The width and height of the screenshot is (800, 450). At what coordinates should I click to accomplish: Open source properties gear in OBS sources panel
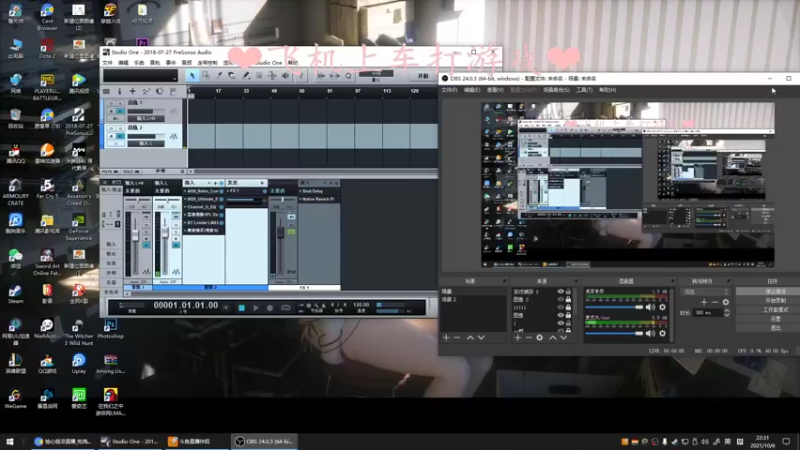pos(539,338)
